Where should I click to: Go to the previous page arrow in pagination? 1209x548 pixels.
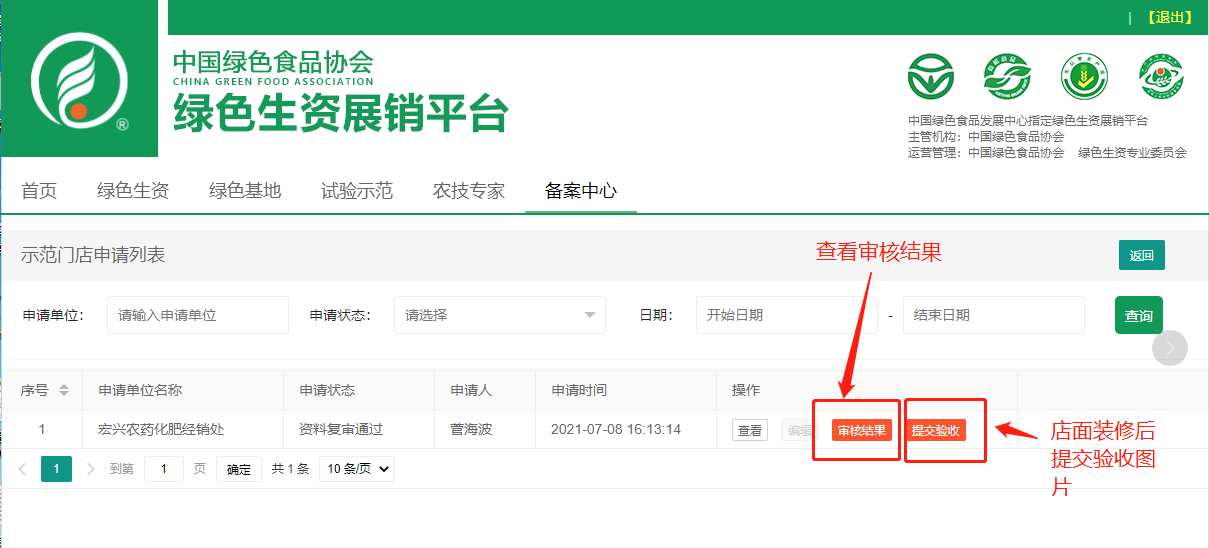coord(23,468)
